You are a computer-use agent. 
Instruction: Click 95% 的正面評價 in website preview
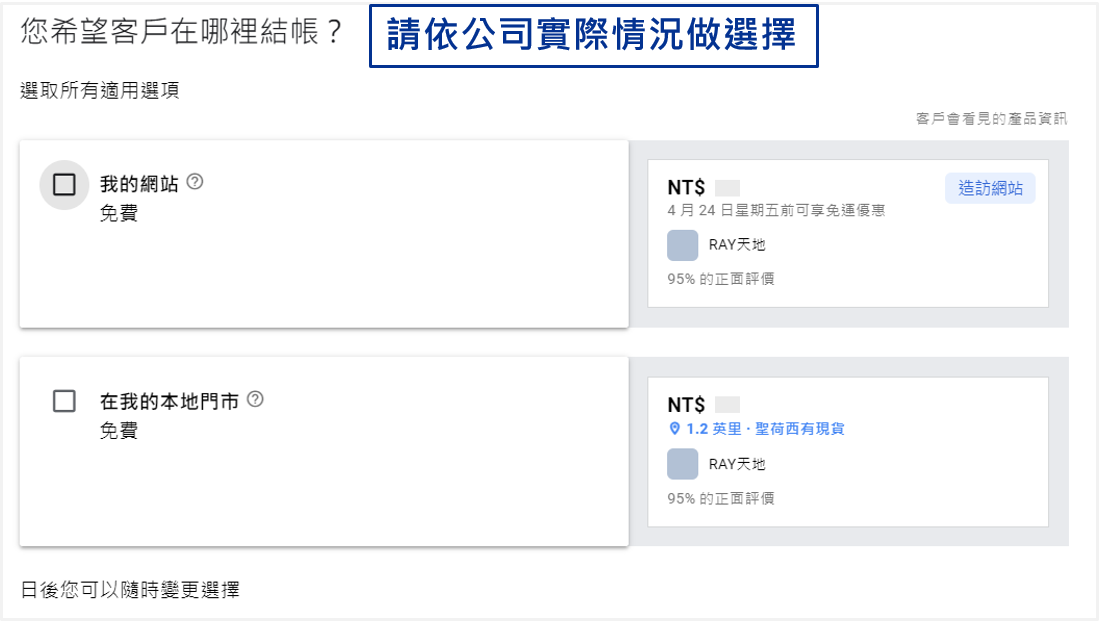pos(721,279)
